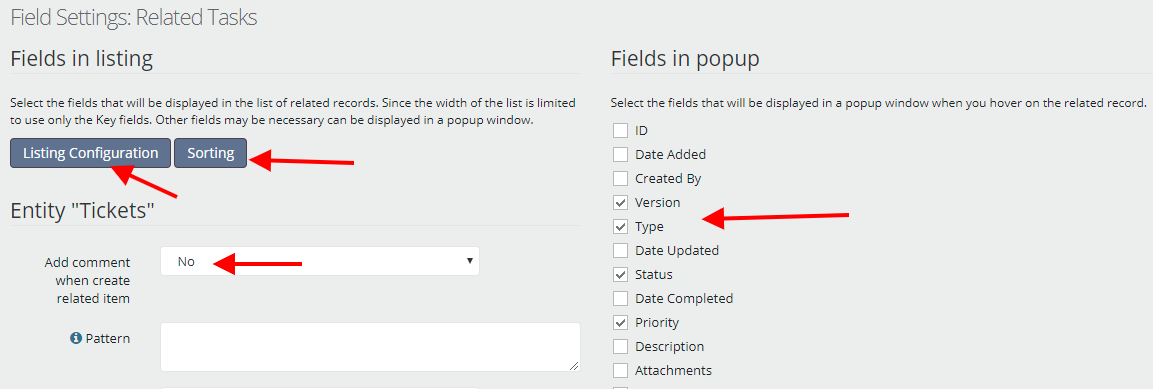Click the 'Field Settings: Related Tasks' title
This screenshot has width=1153, height=389.
134,17
